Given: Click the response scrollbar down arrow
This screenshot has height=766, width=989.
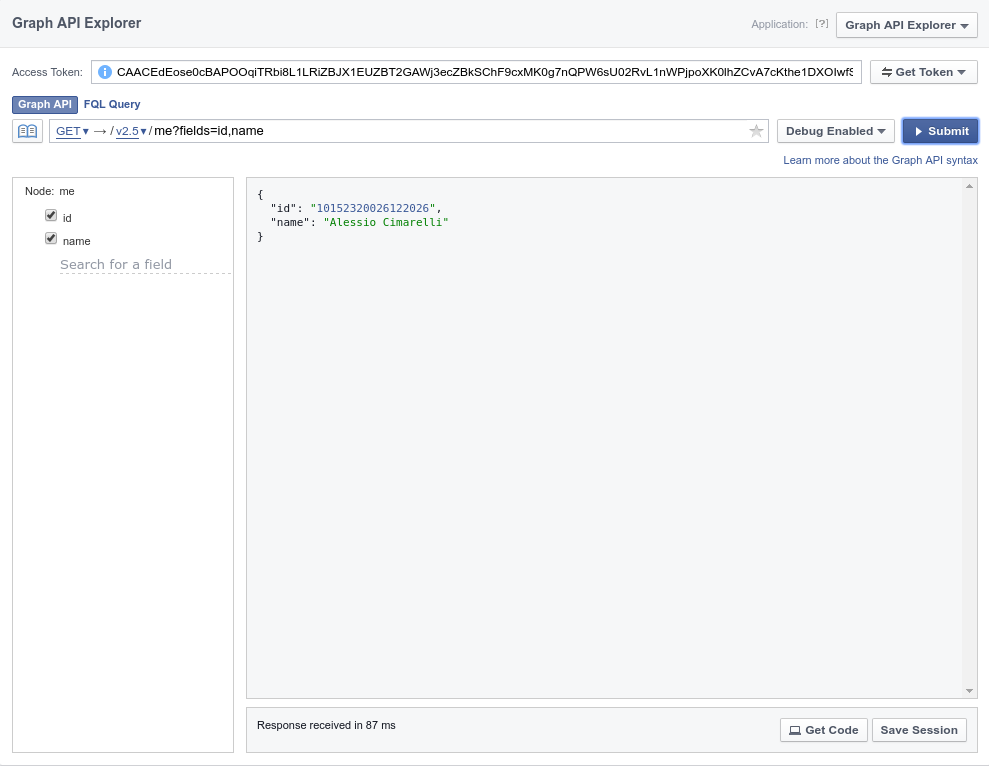Looking at the screenshot, I should pyautogui.click(x=969, y=690).
